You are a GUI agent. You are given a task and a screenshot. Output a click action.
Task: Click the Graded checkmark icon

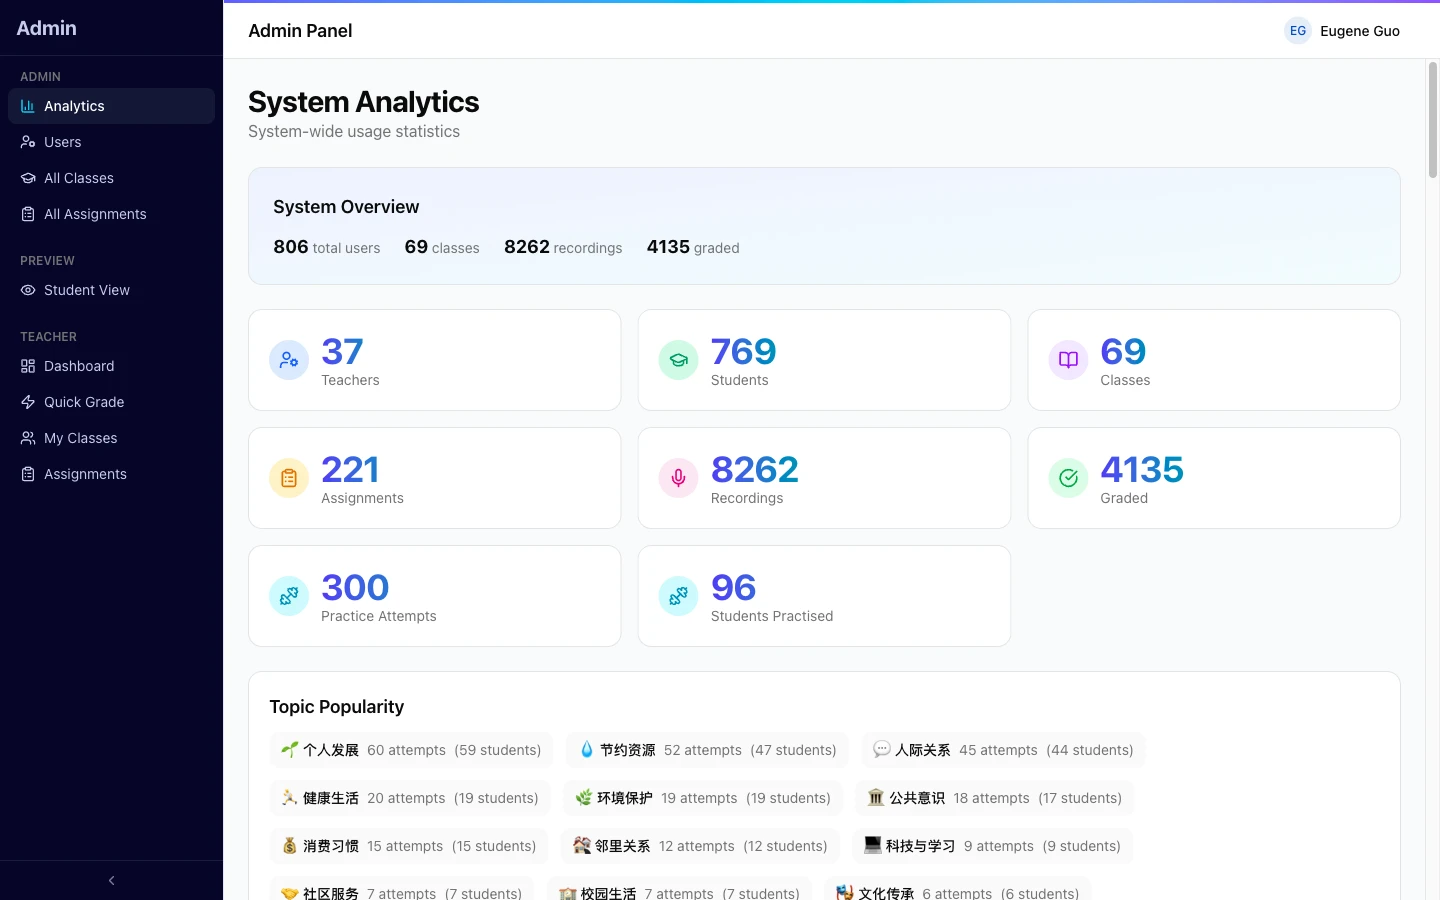click(x=1068, y=478)
